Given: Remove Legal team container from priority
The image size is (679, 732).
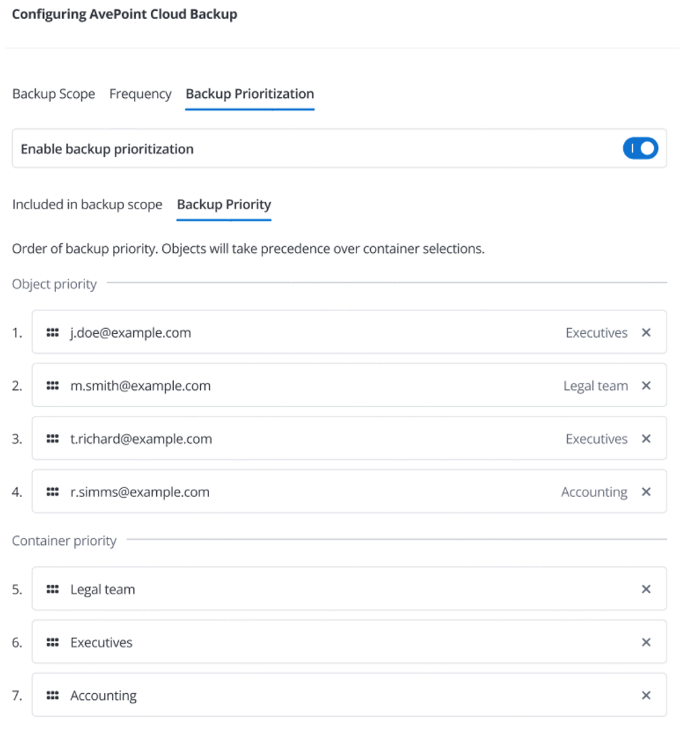Looking at the screenshot, I should (646, 589).
